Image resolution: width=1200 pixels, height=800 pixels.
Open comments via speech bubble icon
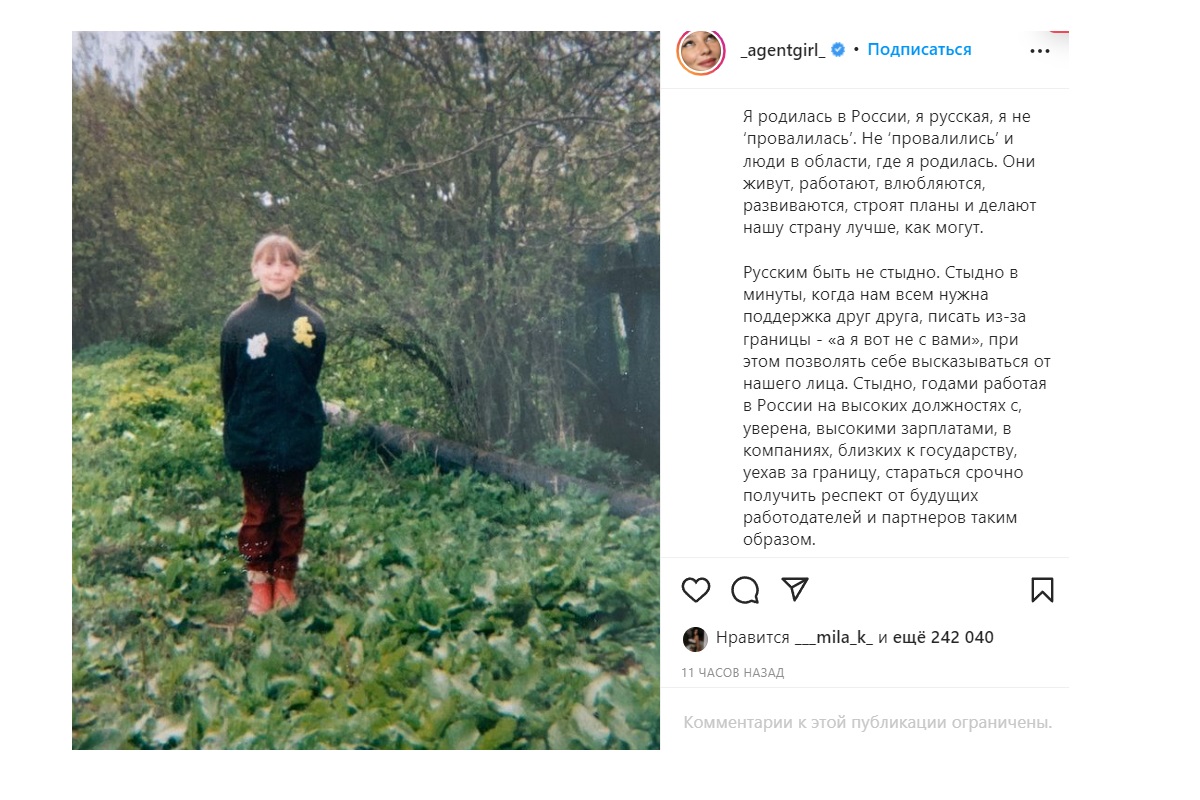click(745, 590)
